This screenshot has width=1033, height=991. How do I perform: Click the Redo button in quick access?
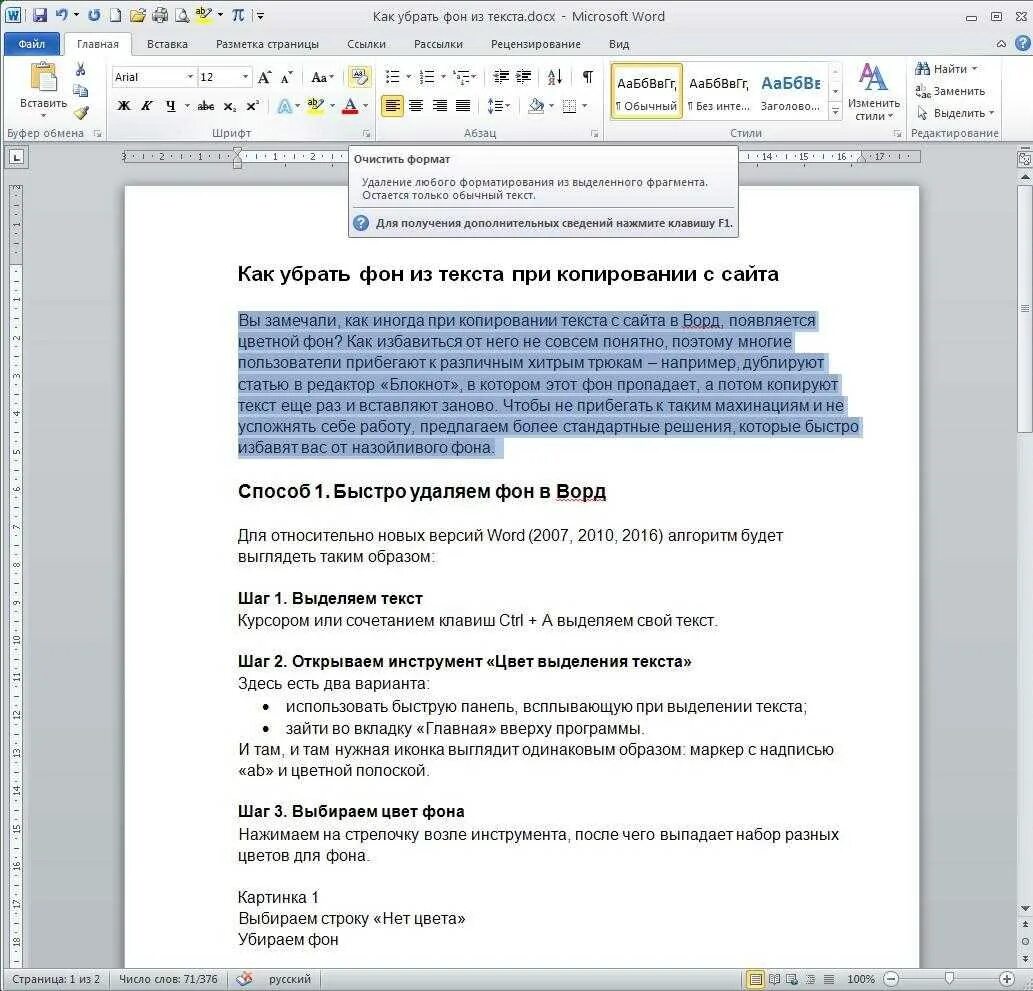pos(94,14)
